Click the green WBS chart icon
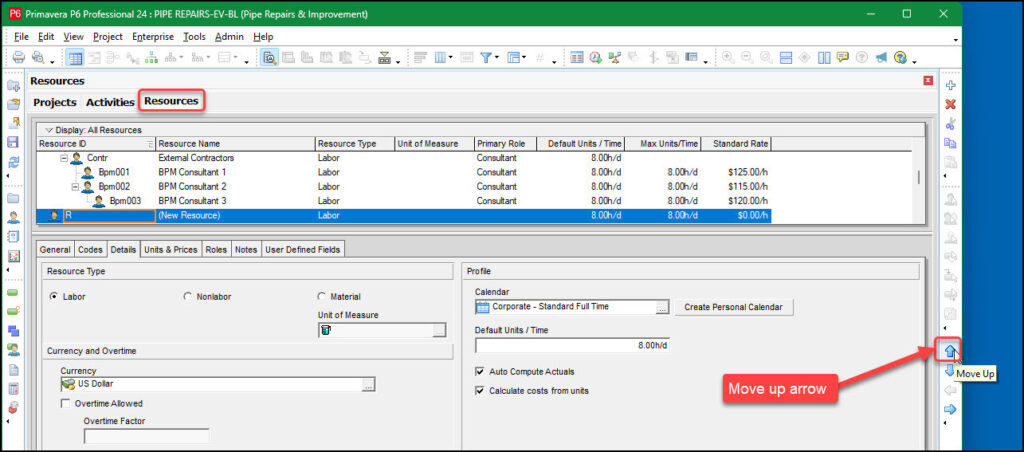This screenshot has width=1024, height=452. pos(152,57)
